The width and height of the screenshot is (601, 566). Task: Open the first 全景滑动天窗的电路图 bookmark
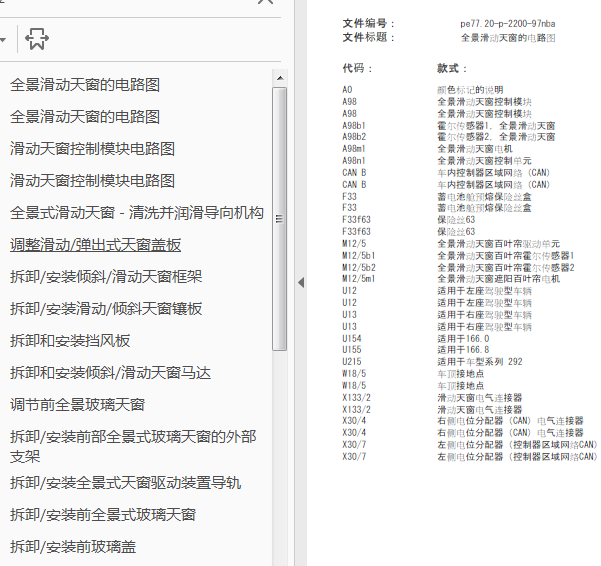pyautogui.click(x=85, y=85)
